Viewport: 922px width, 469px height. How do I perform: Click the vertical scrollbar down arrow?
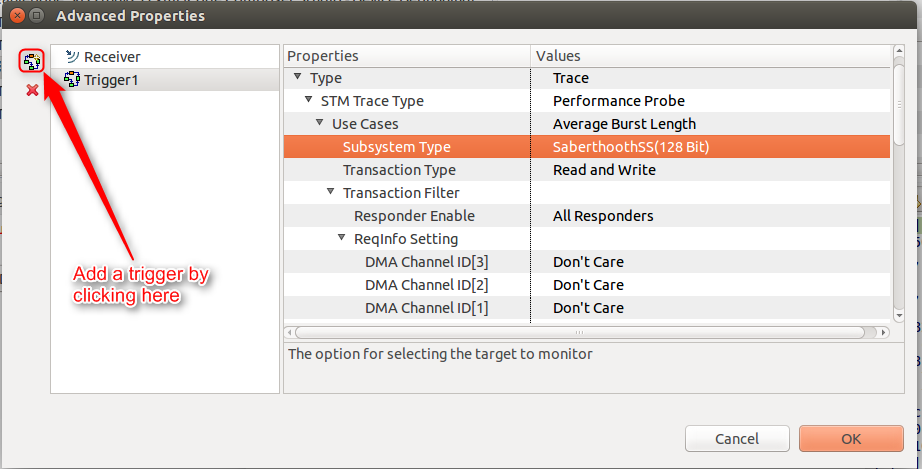point(898,316)
